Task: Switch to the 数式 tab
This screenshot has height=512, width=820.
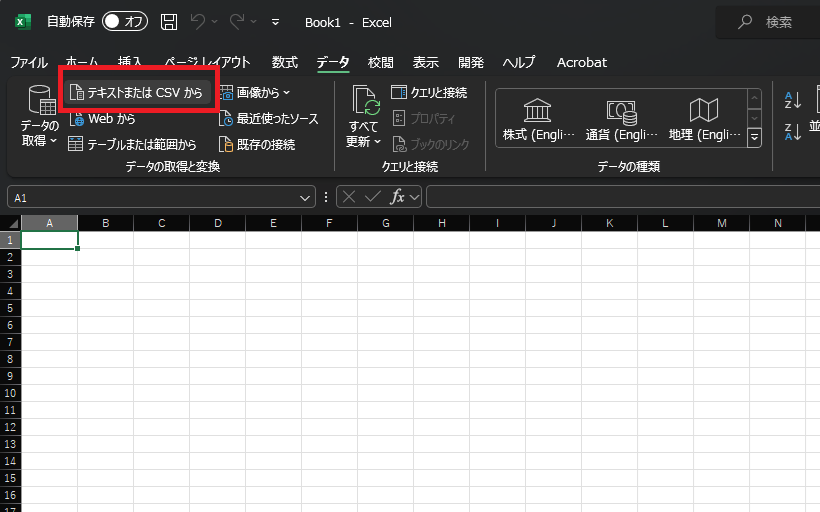Action: click(284, 62)
